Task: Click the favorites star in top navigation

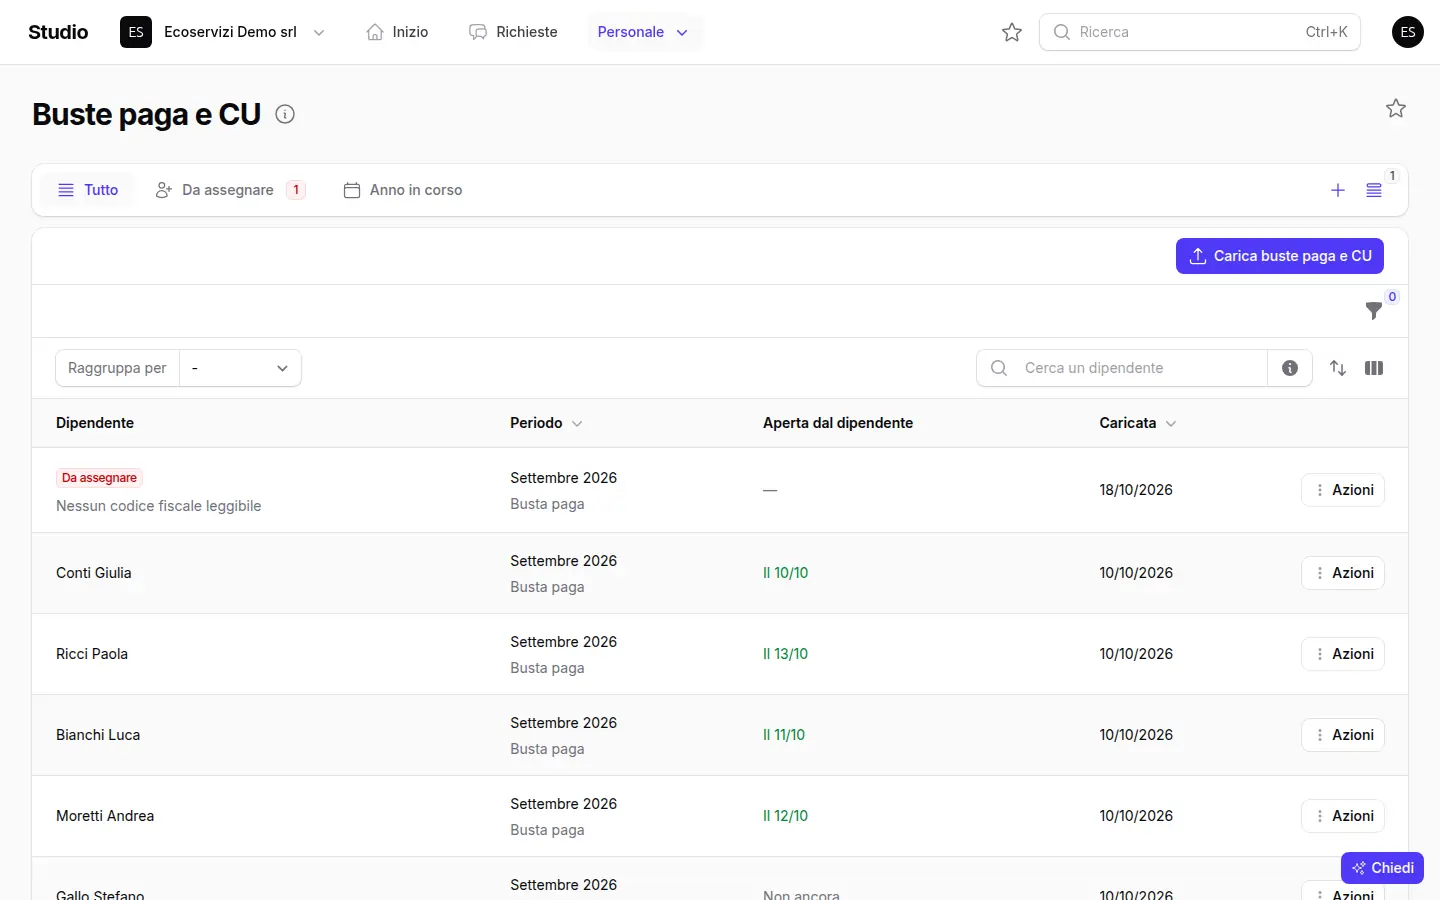Action: [x=1012, y=32]
